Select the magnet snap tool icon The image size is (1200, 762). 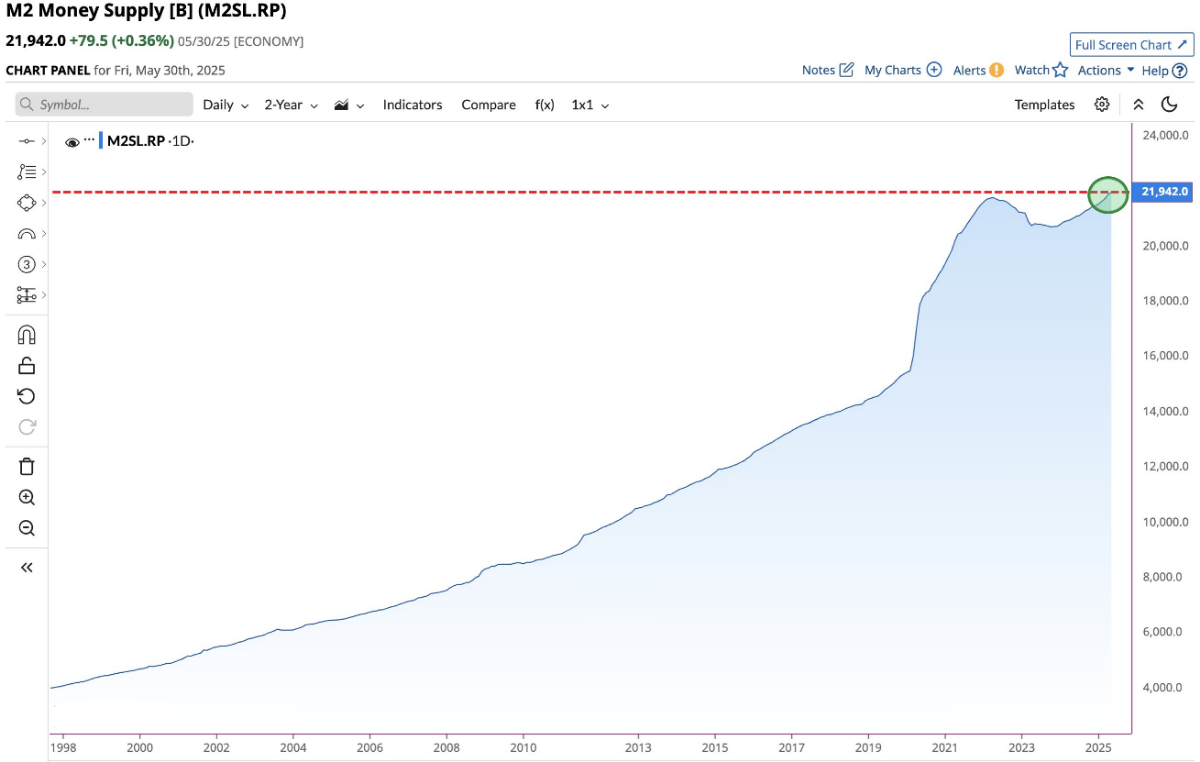(x=27, y=335)
